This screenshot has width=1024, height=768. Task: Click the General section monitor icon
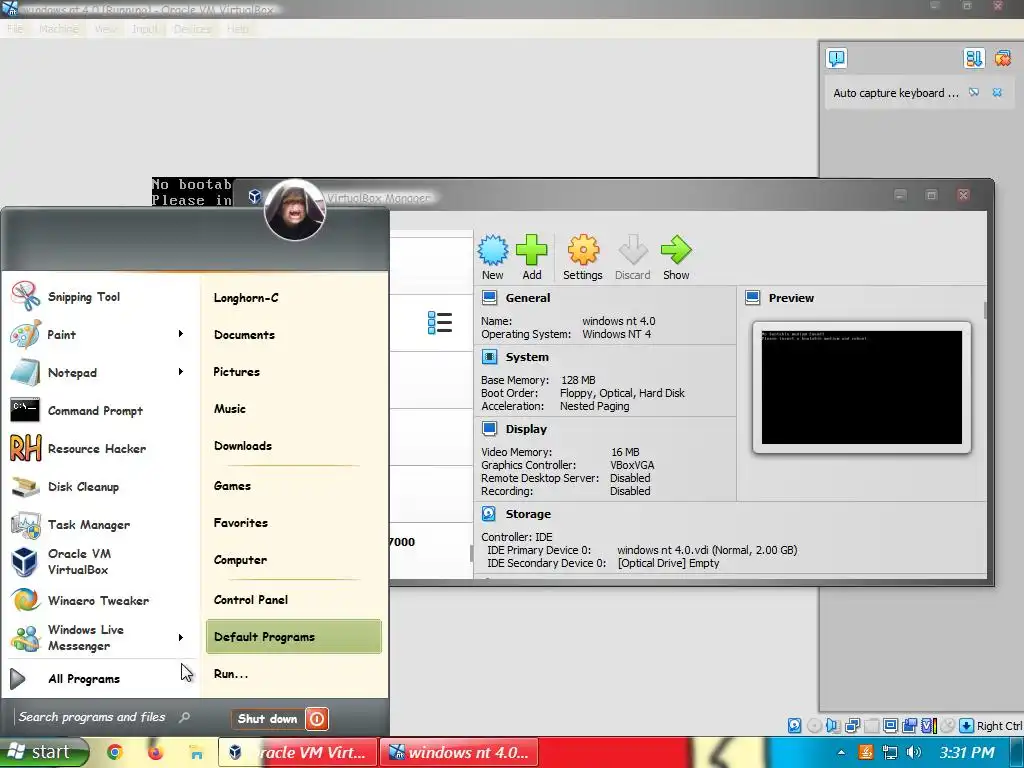[489, 298]
